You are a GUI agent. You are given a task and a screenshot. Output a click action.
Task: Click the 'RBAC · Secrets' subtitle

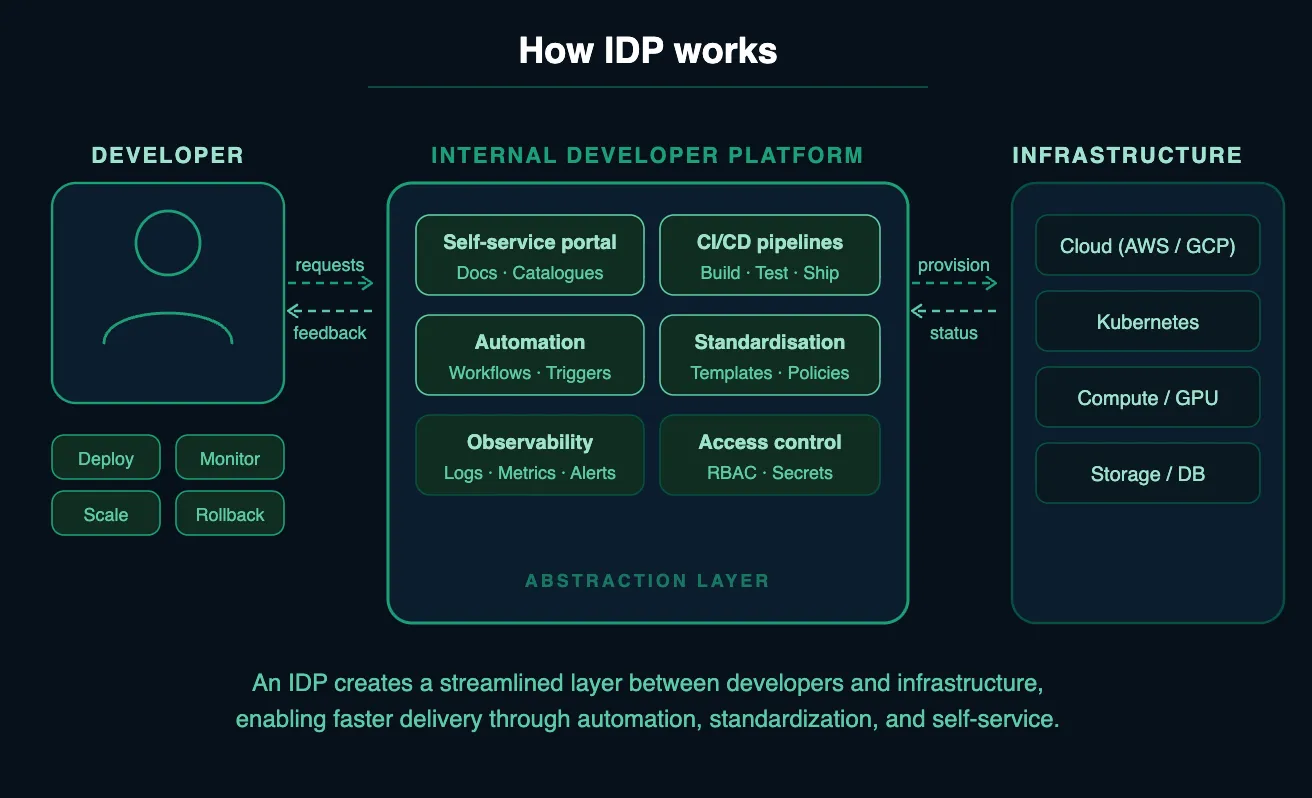(x=770, y=473)
